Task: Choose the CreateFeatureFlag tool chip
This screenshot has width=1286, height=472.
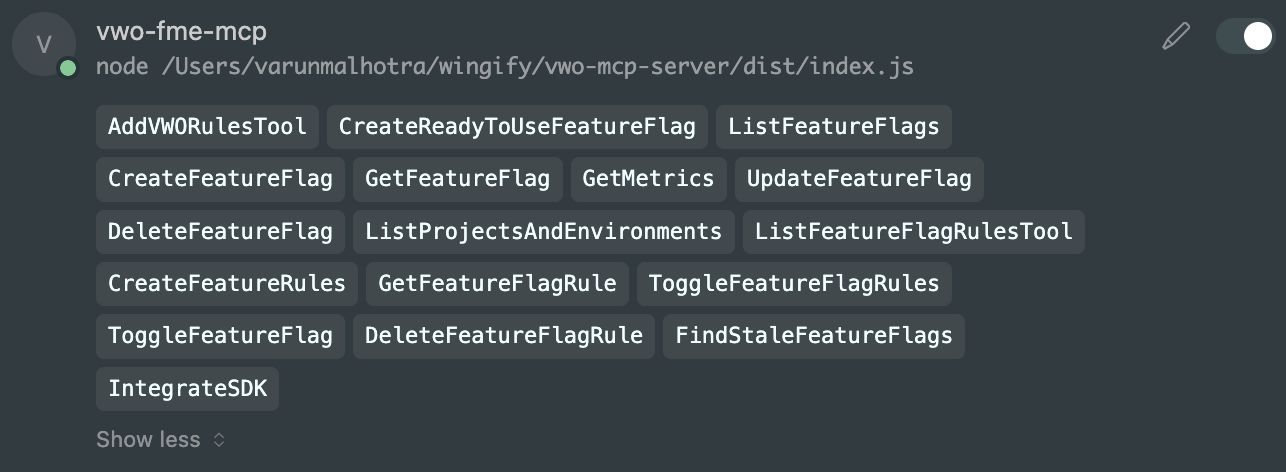Action: click(221, 179)
